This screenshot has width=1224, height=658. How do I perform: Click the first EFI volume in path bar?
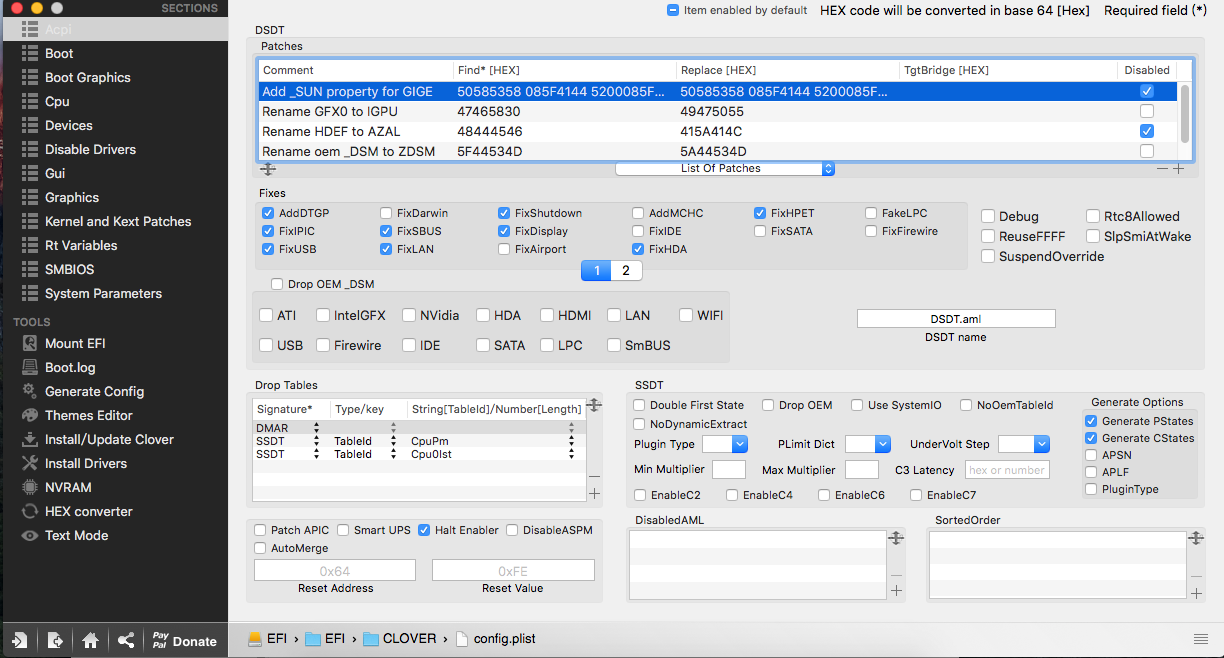pos(267,639)
